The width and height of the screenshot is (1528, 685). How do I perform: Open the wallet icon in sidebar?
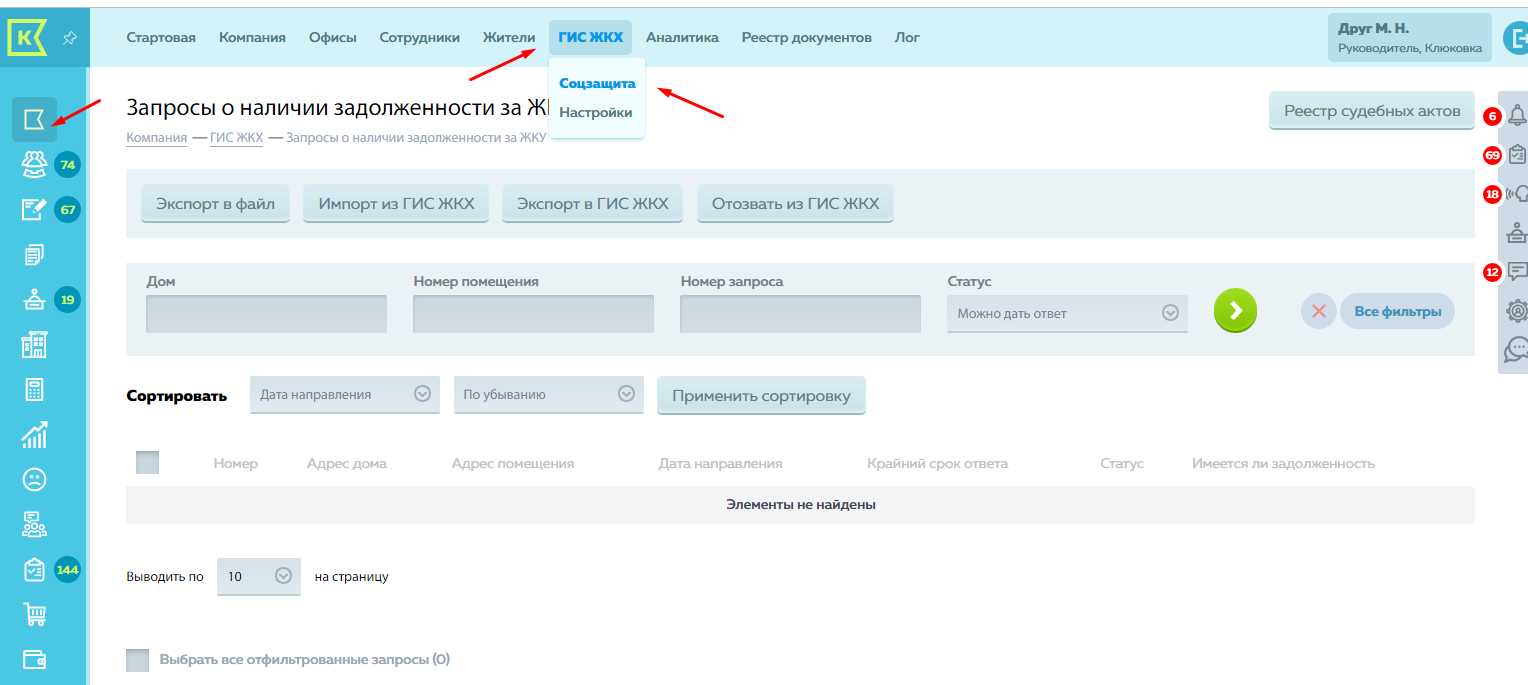click(x=34, y=659)
